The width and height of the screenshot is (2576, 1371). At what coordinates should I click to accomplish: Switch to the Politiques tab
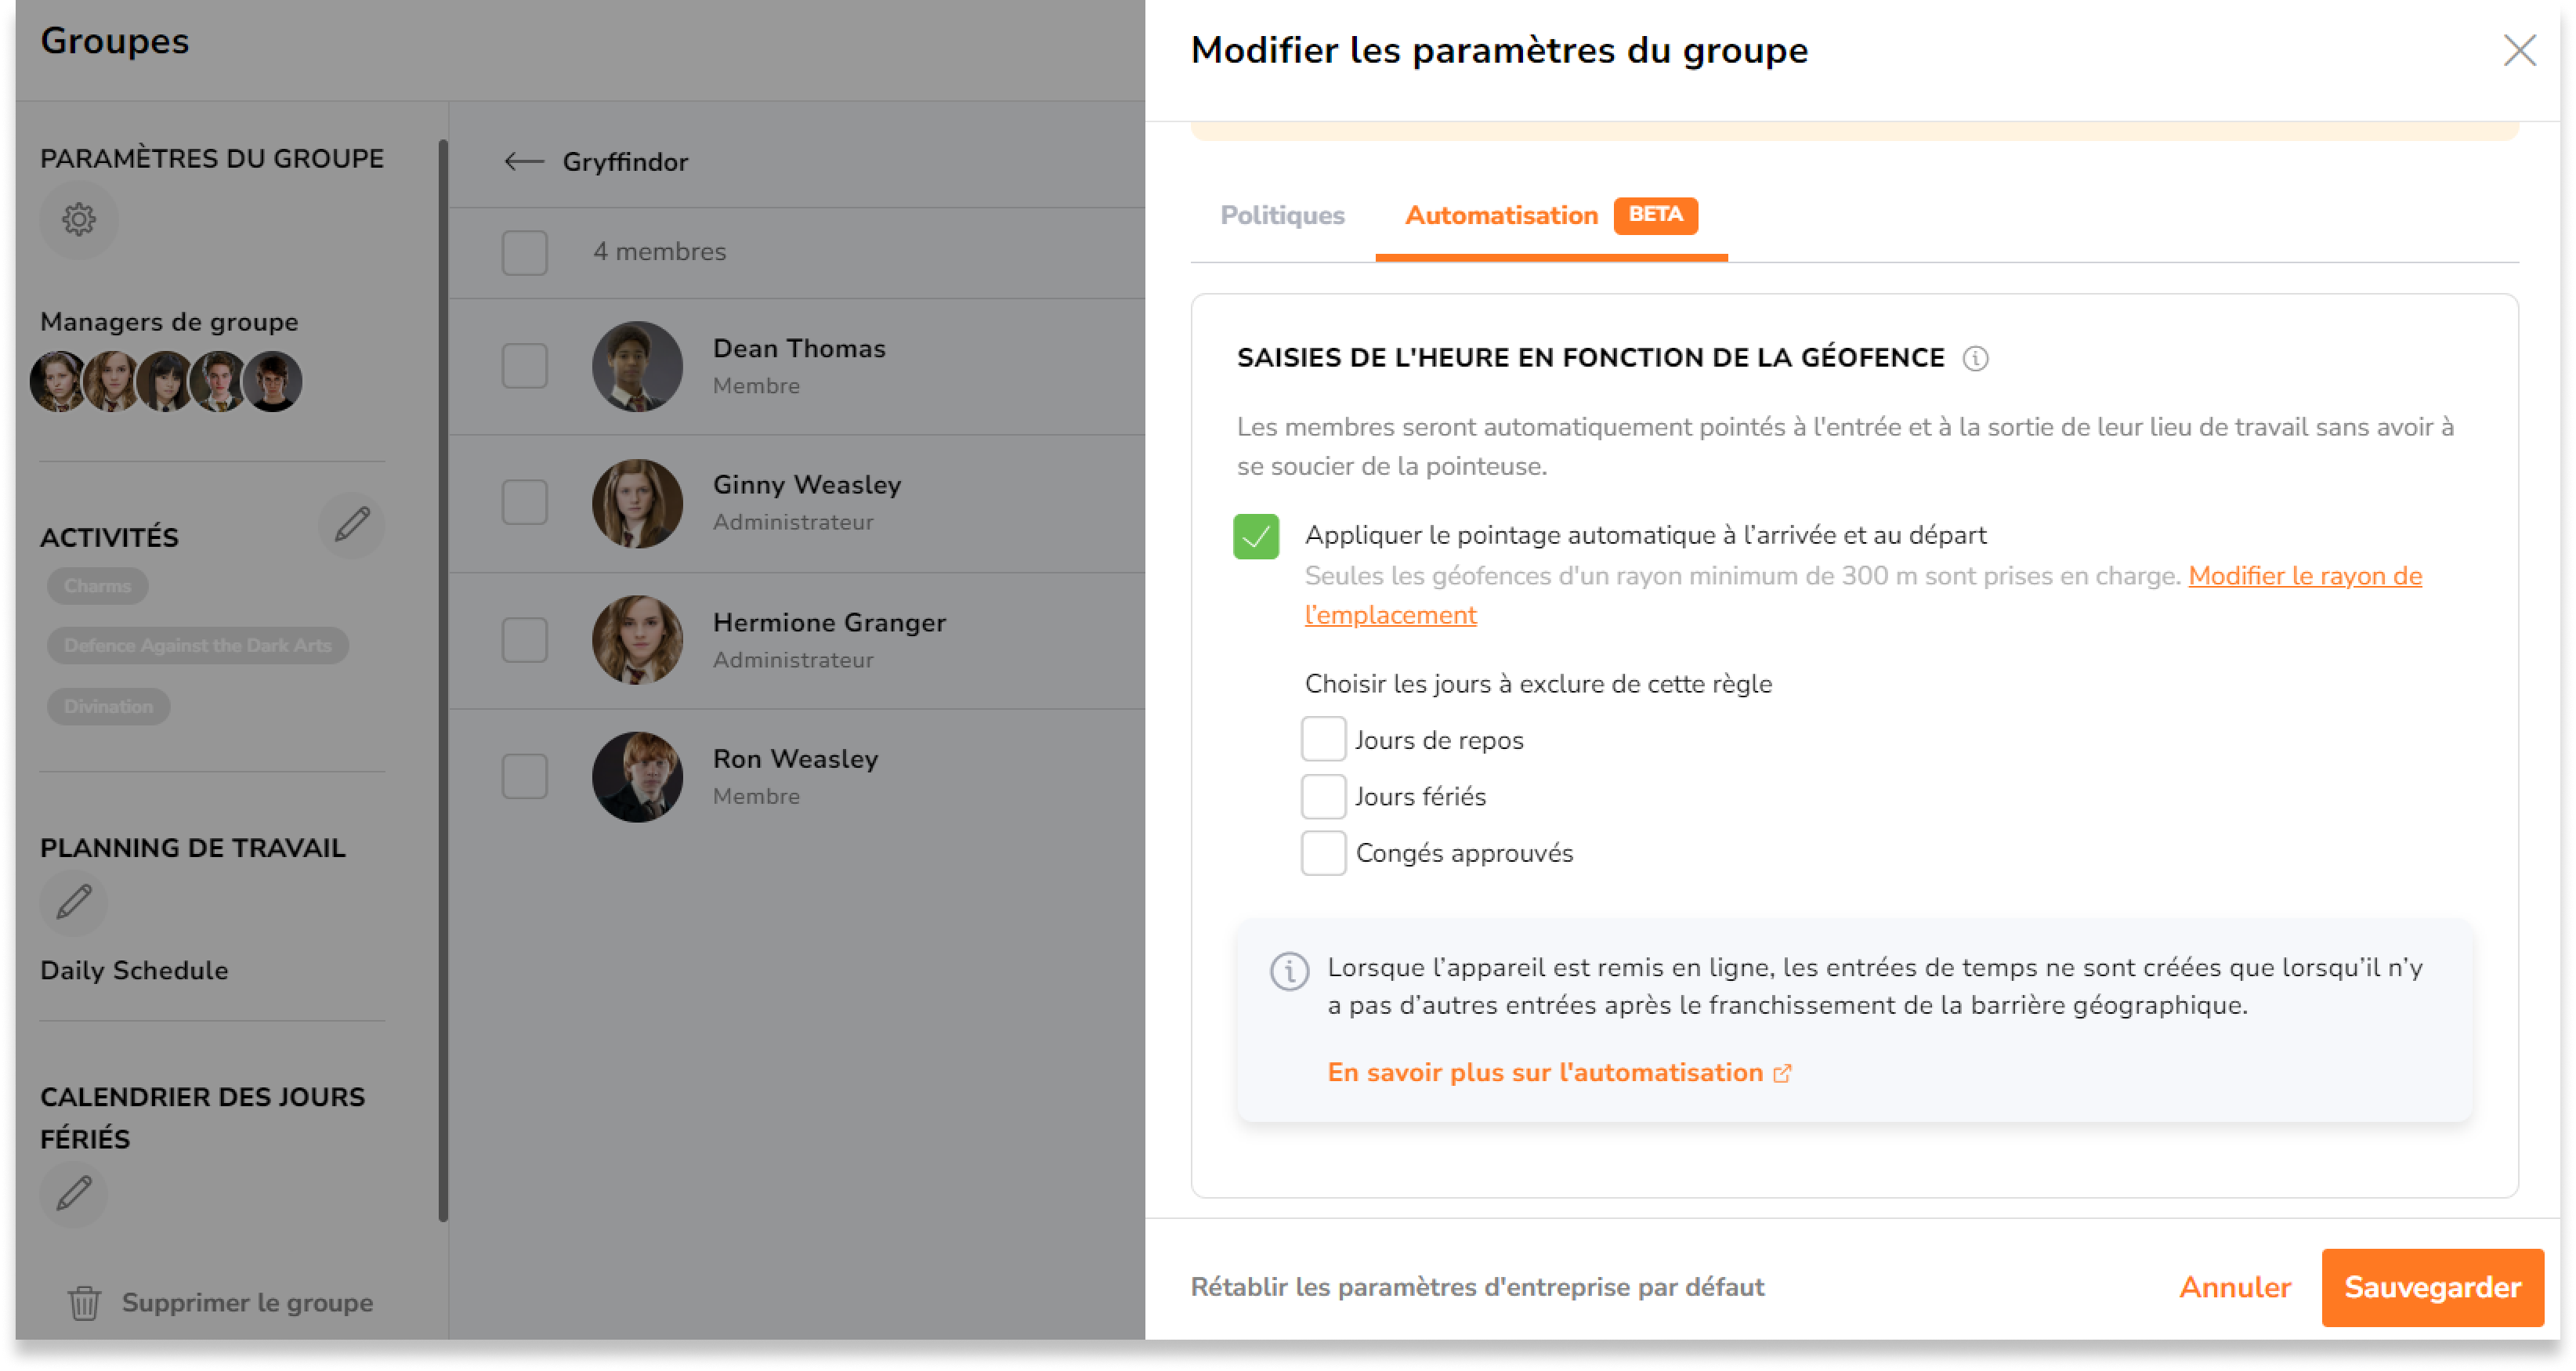point(1282,215)
